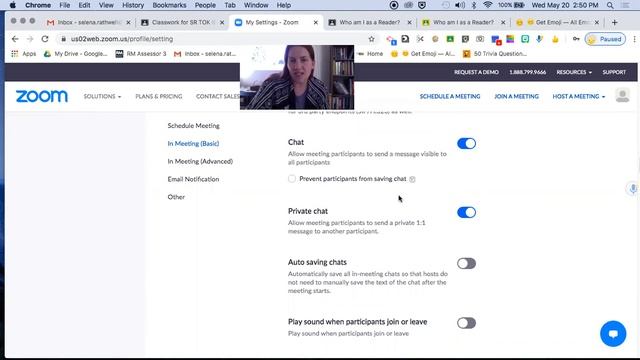Click the key password icon in toolbar

pos(576,39)
